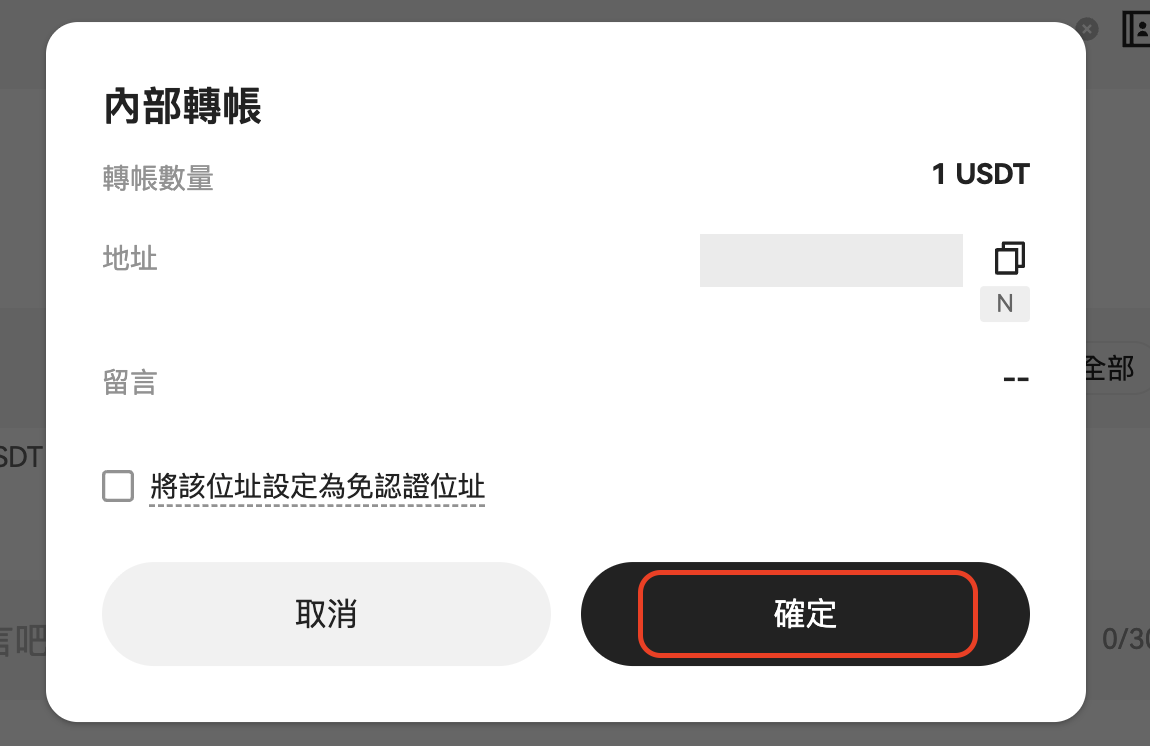This screenshot has height=746, width=1150.
Task: Click the 將該位址設定為免認證位址 label
Action: pos(317,487)
